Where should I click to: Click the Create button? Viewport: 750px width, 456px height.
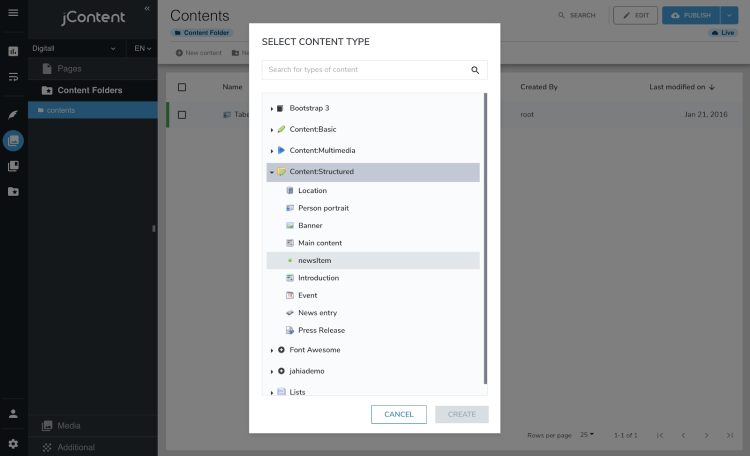point(462,414)
